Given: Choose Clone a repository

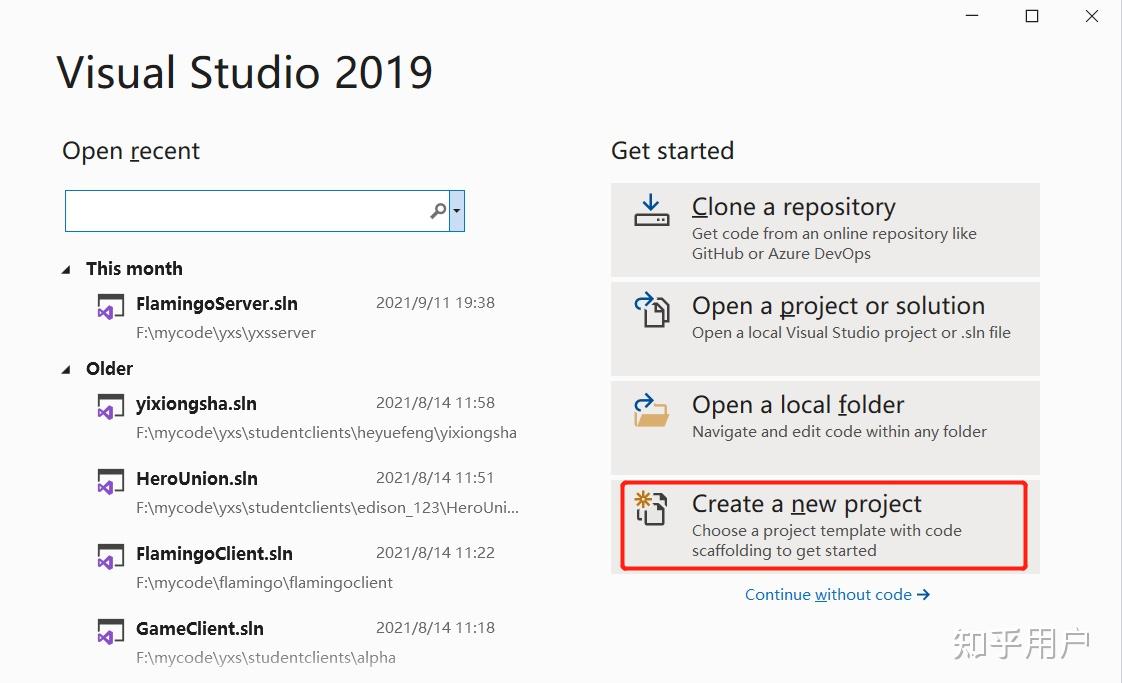Looking at the screenshot, I should [825, 230].
